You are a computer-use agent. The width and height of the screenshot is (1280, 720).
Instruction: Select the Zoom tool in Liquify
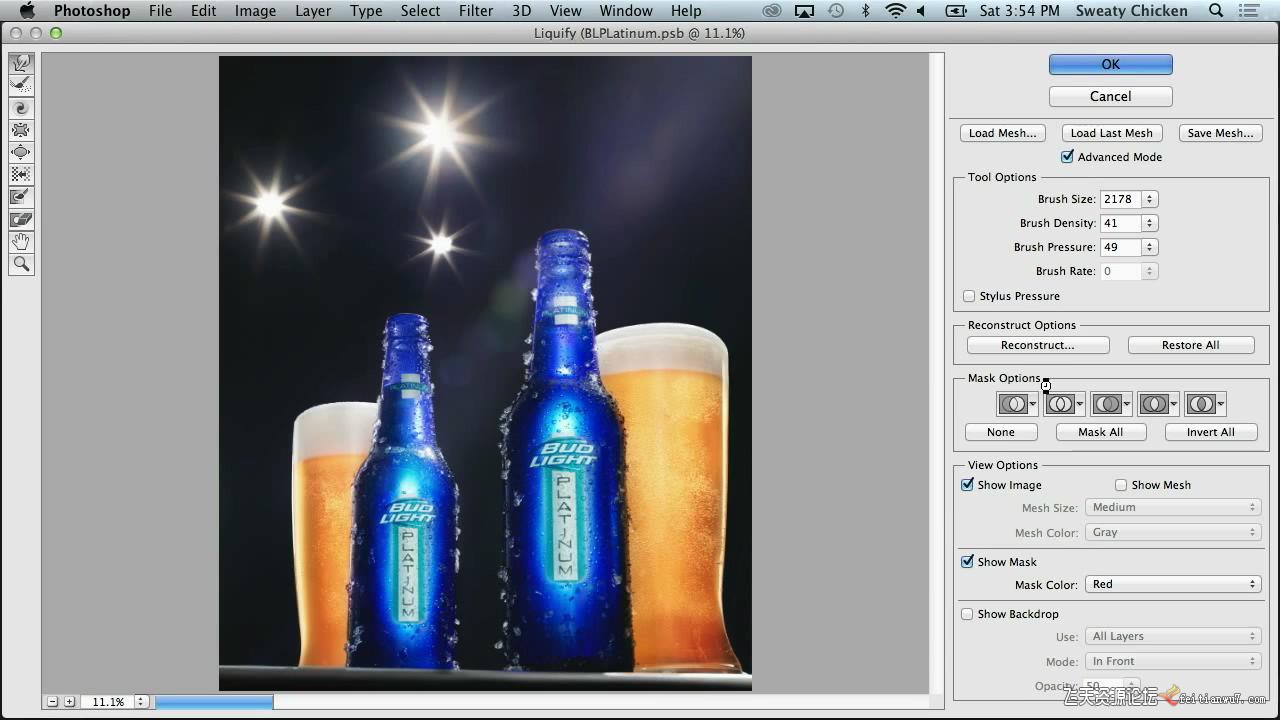click(21, 265)
